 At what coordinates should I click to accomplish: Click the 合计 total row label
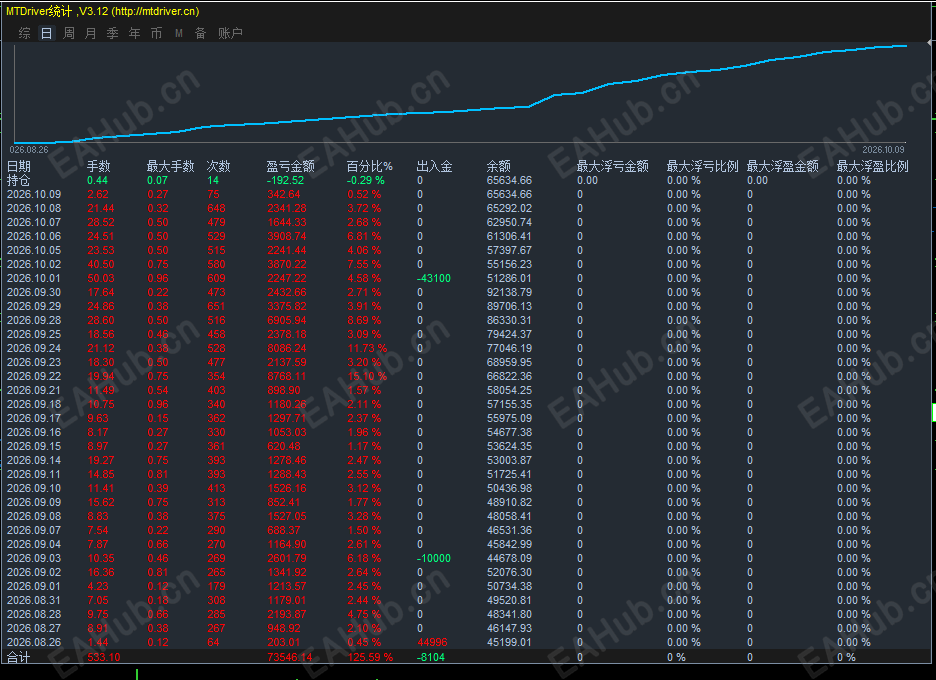coord(18,657)
